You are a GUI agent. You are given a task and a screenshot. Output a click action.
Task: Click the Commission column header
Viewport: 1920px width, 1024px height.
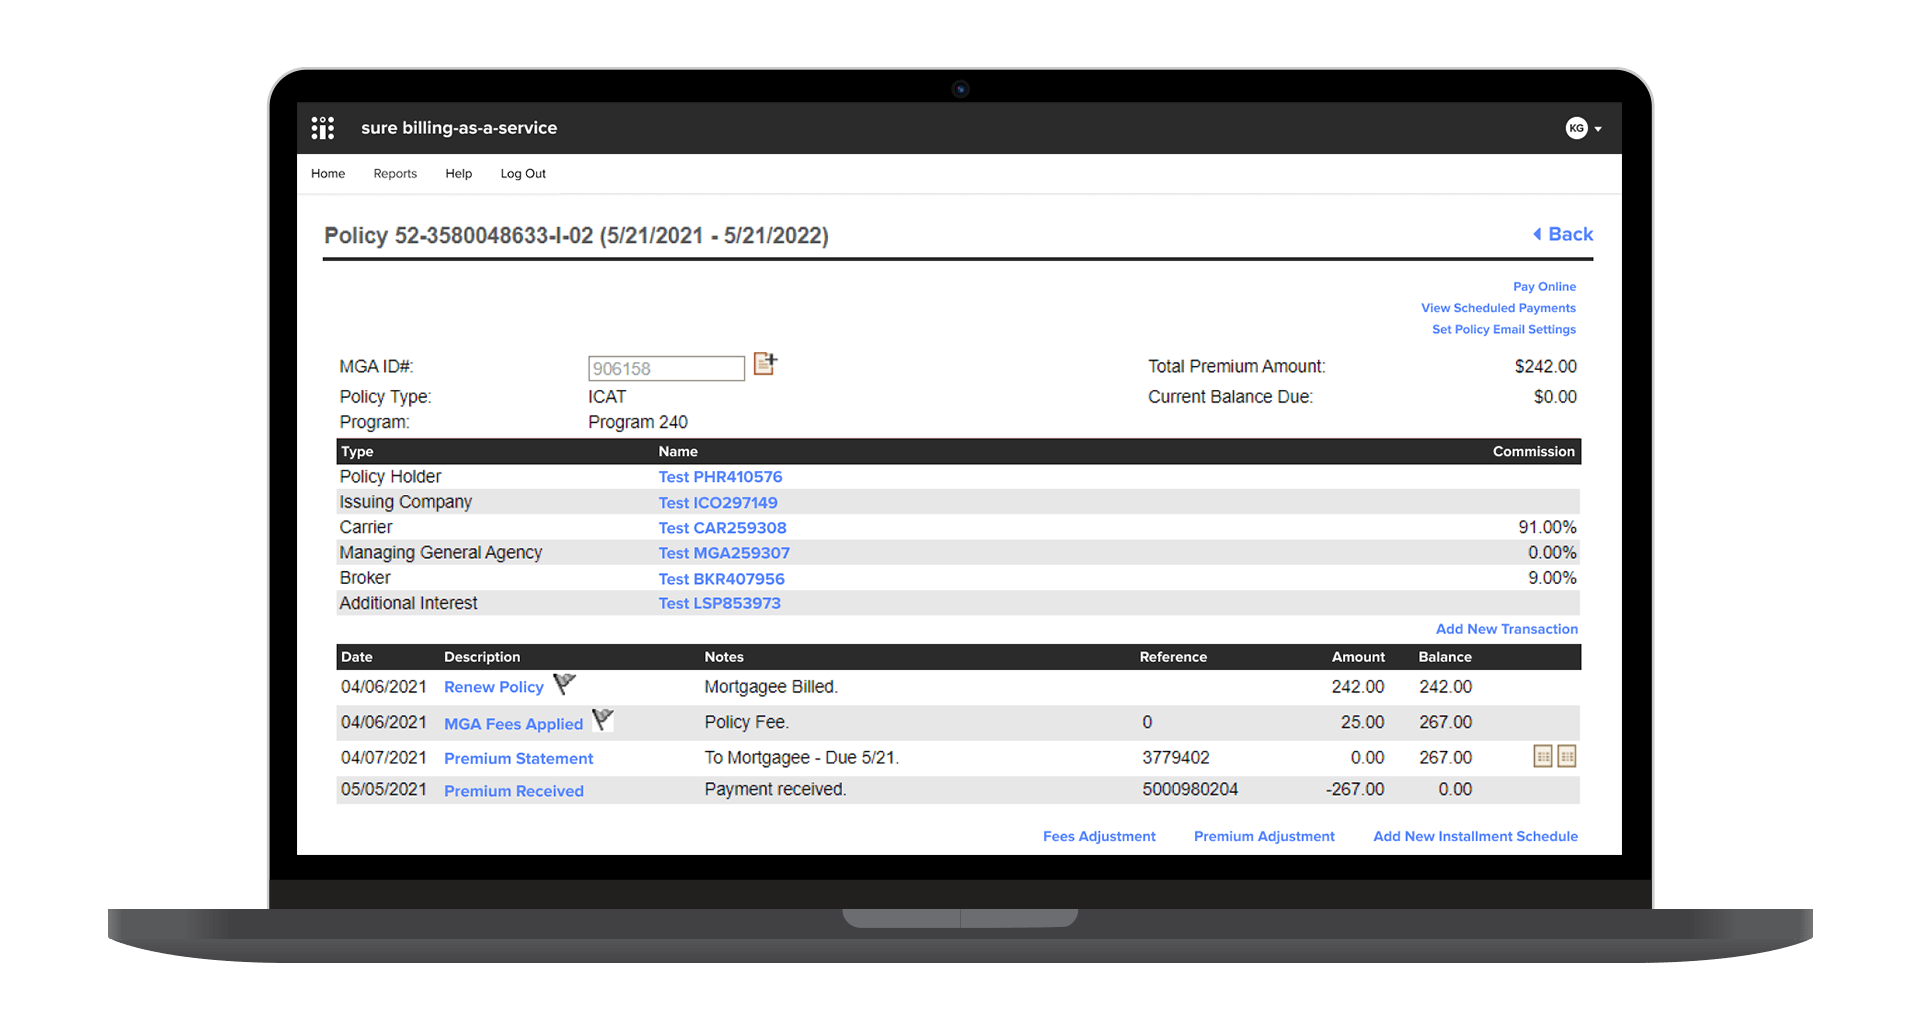1533,452
